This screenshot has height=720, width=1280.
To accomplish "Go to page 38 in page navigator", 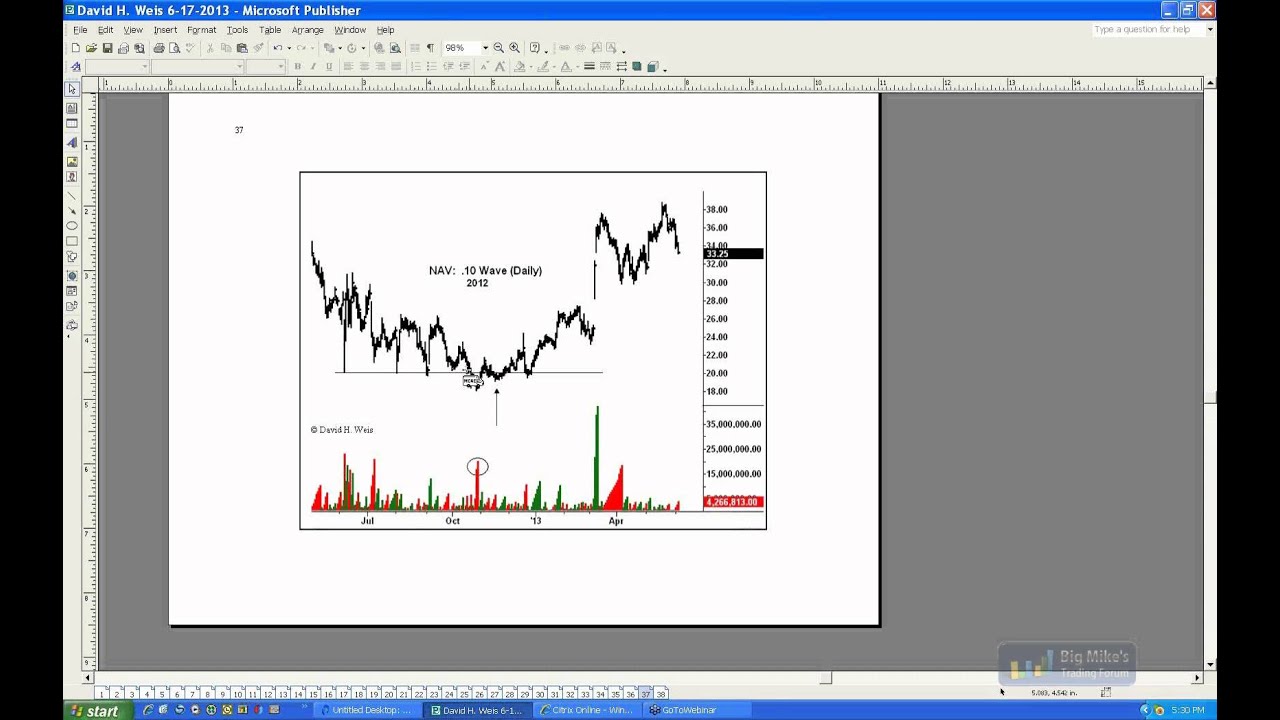I will (661, 693).
